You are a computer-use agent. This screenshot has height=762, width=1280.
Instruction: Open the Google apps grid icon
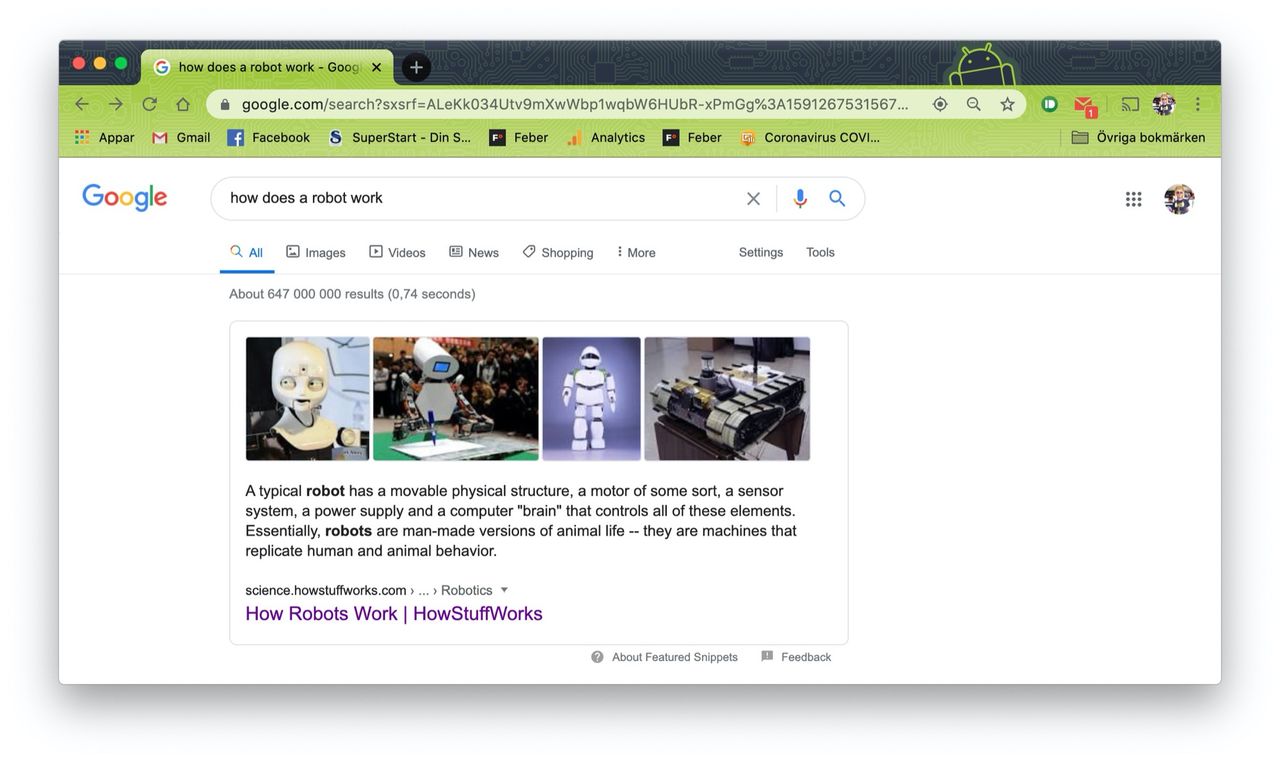tap(1133, 199)
